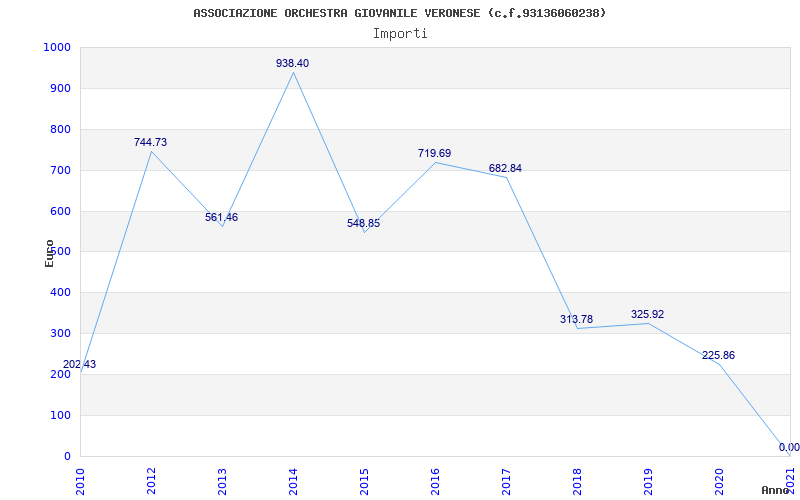
Task: Click the chart title ASSOCIAZIONE ORCHESTRA GIOVANILE VERONESE
Action: (x=399, y=13)
